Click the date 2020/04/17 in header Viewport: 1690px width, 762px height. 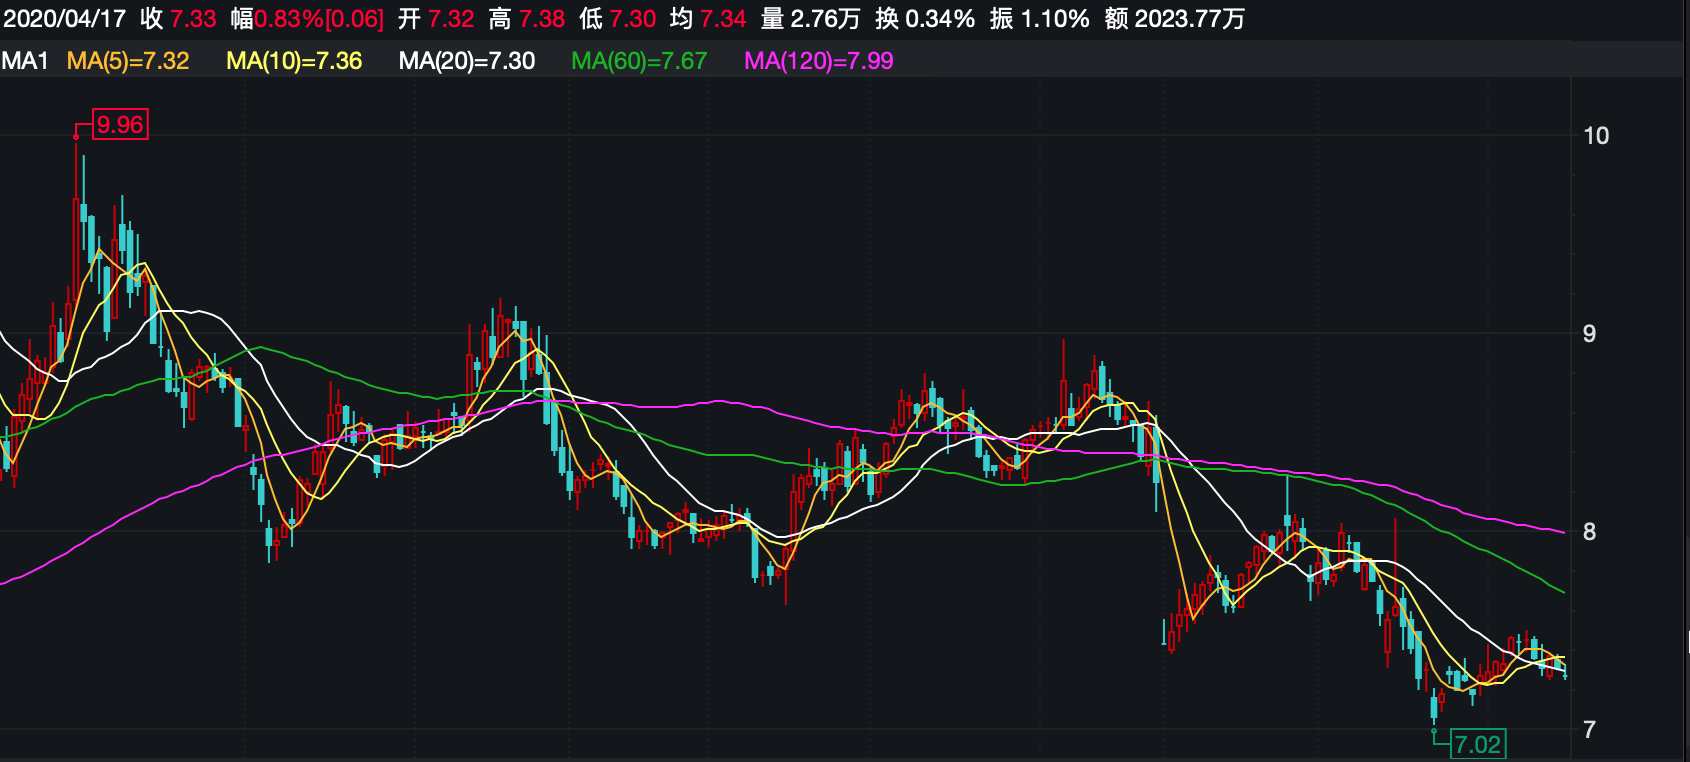click(64, 19)
